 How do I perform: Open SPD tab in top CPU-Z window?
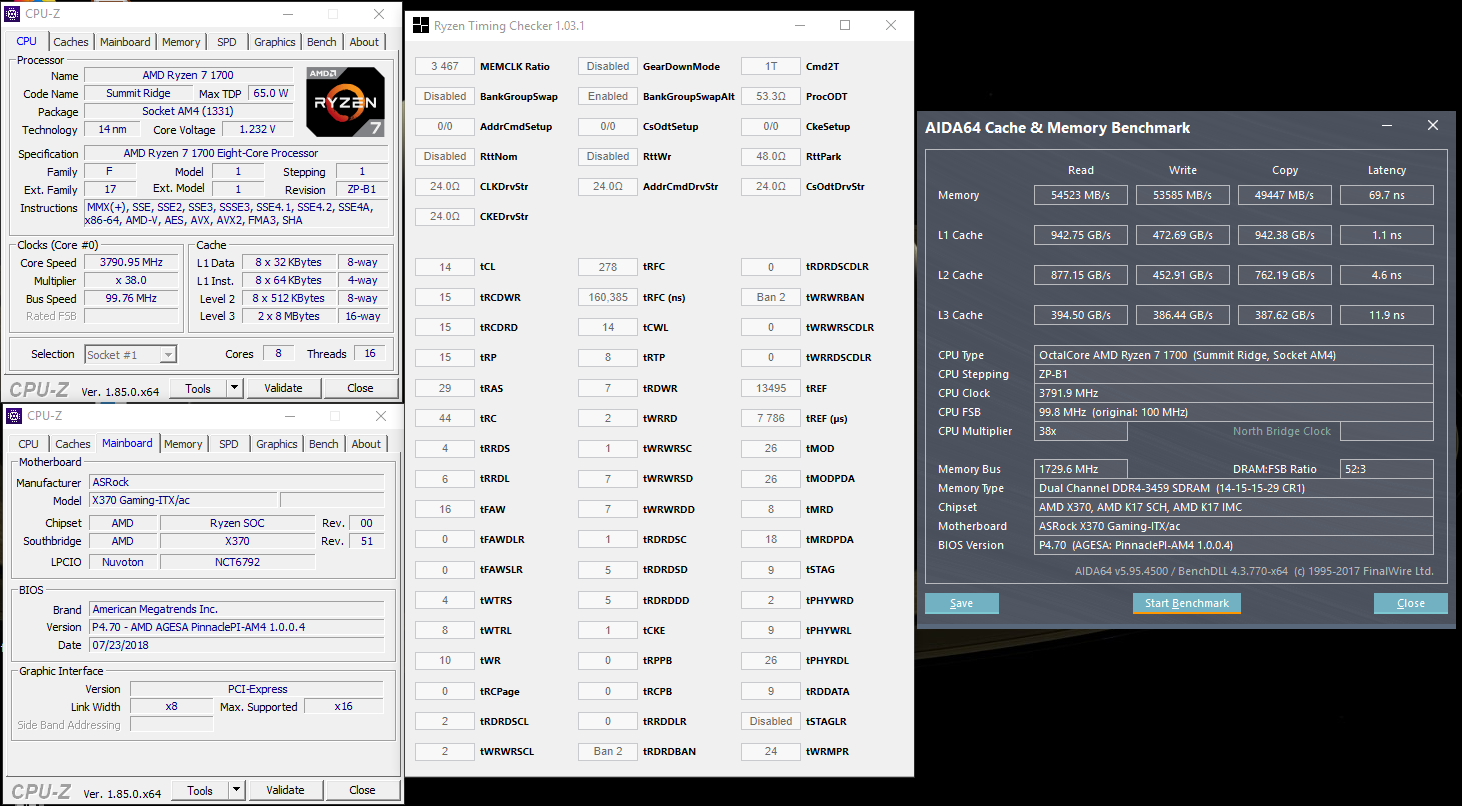(x=227, y=42)
